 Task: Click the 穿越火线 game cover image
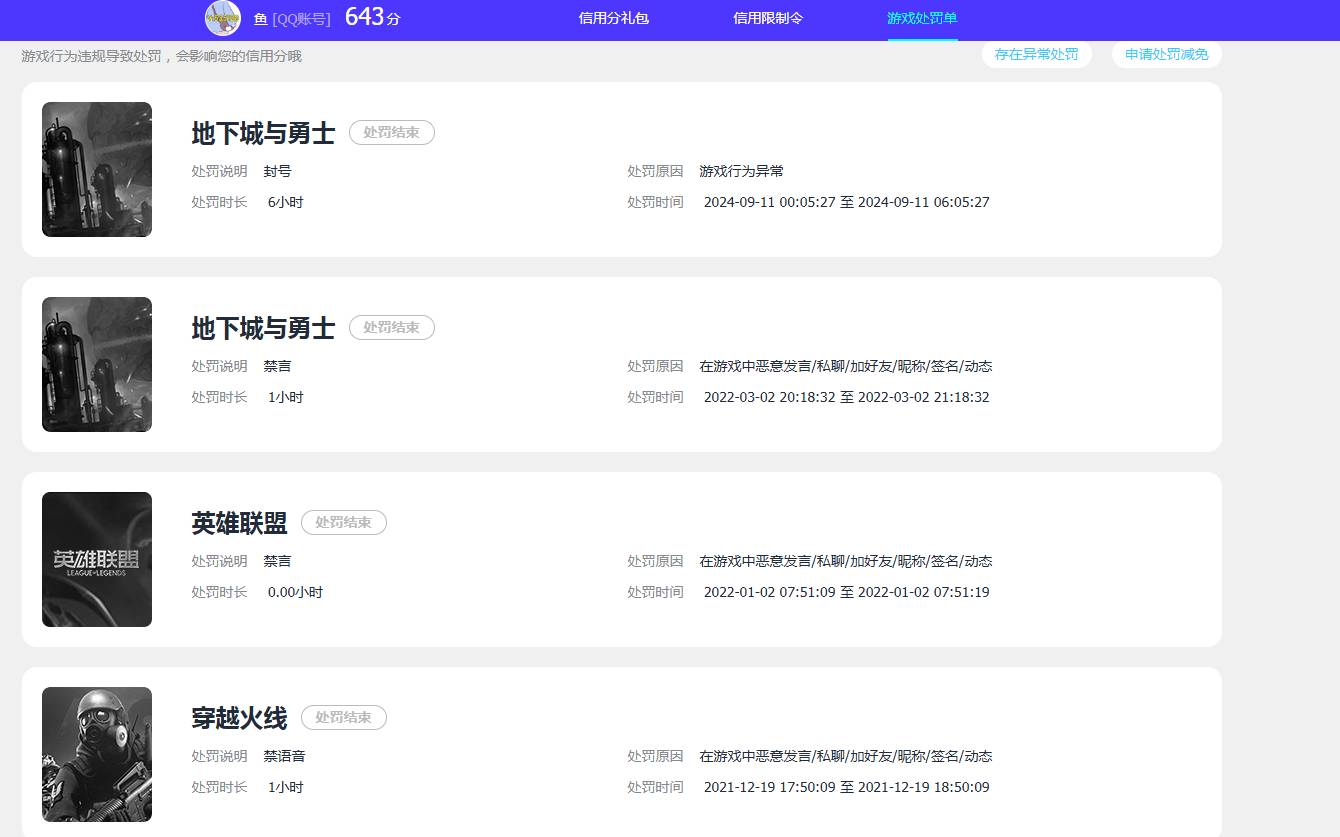[x=96, y=753]
